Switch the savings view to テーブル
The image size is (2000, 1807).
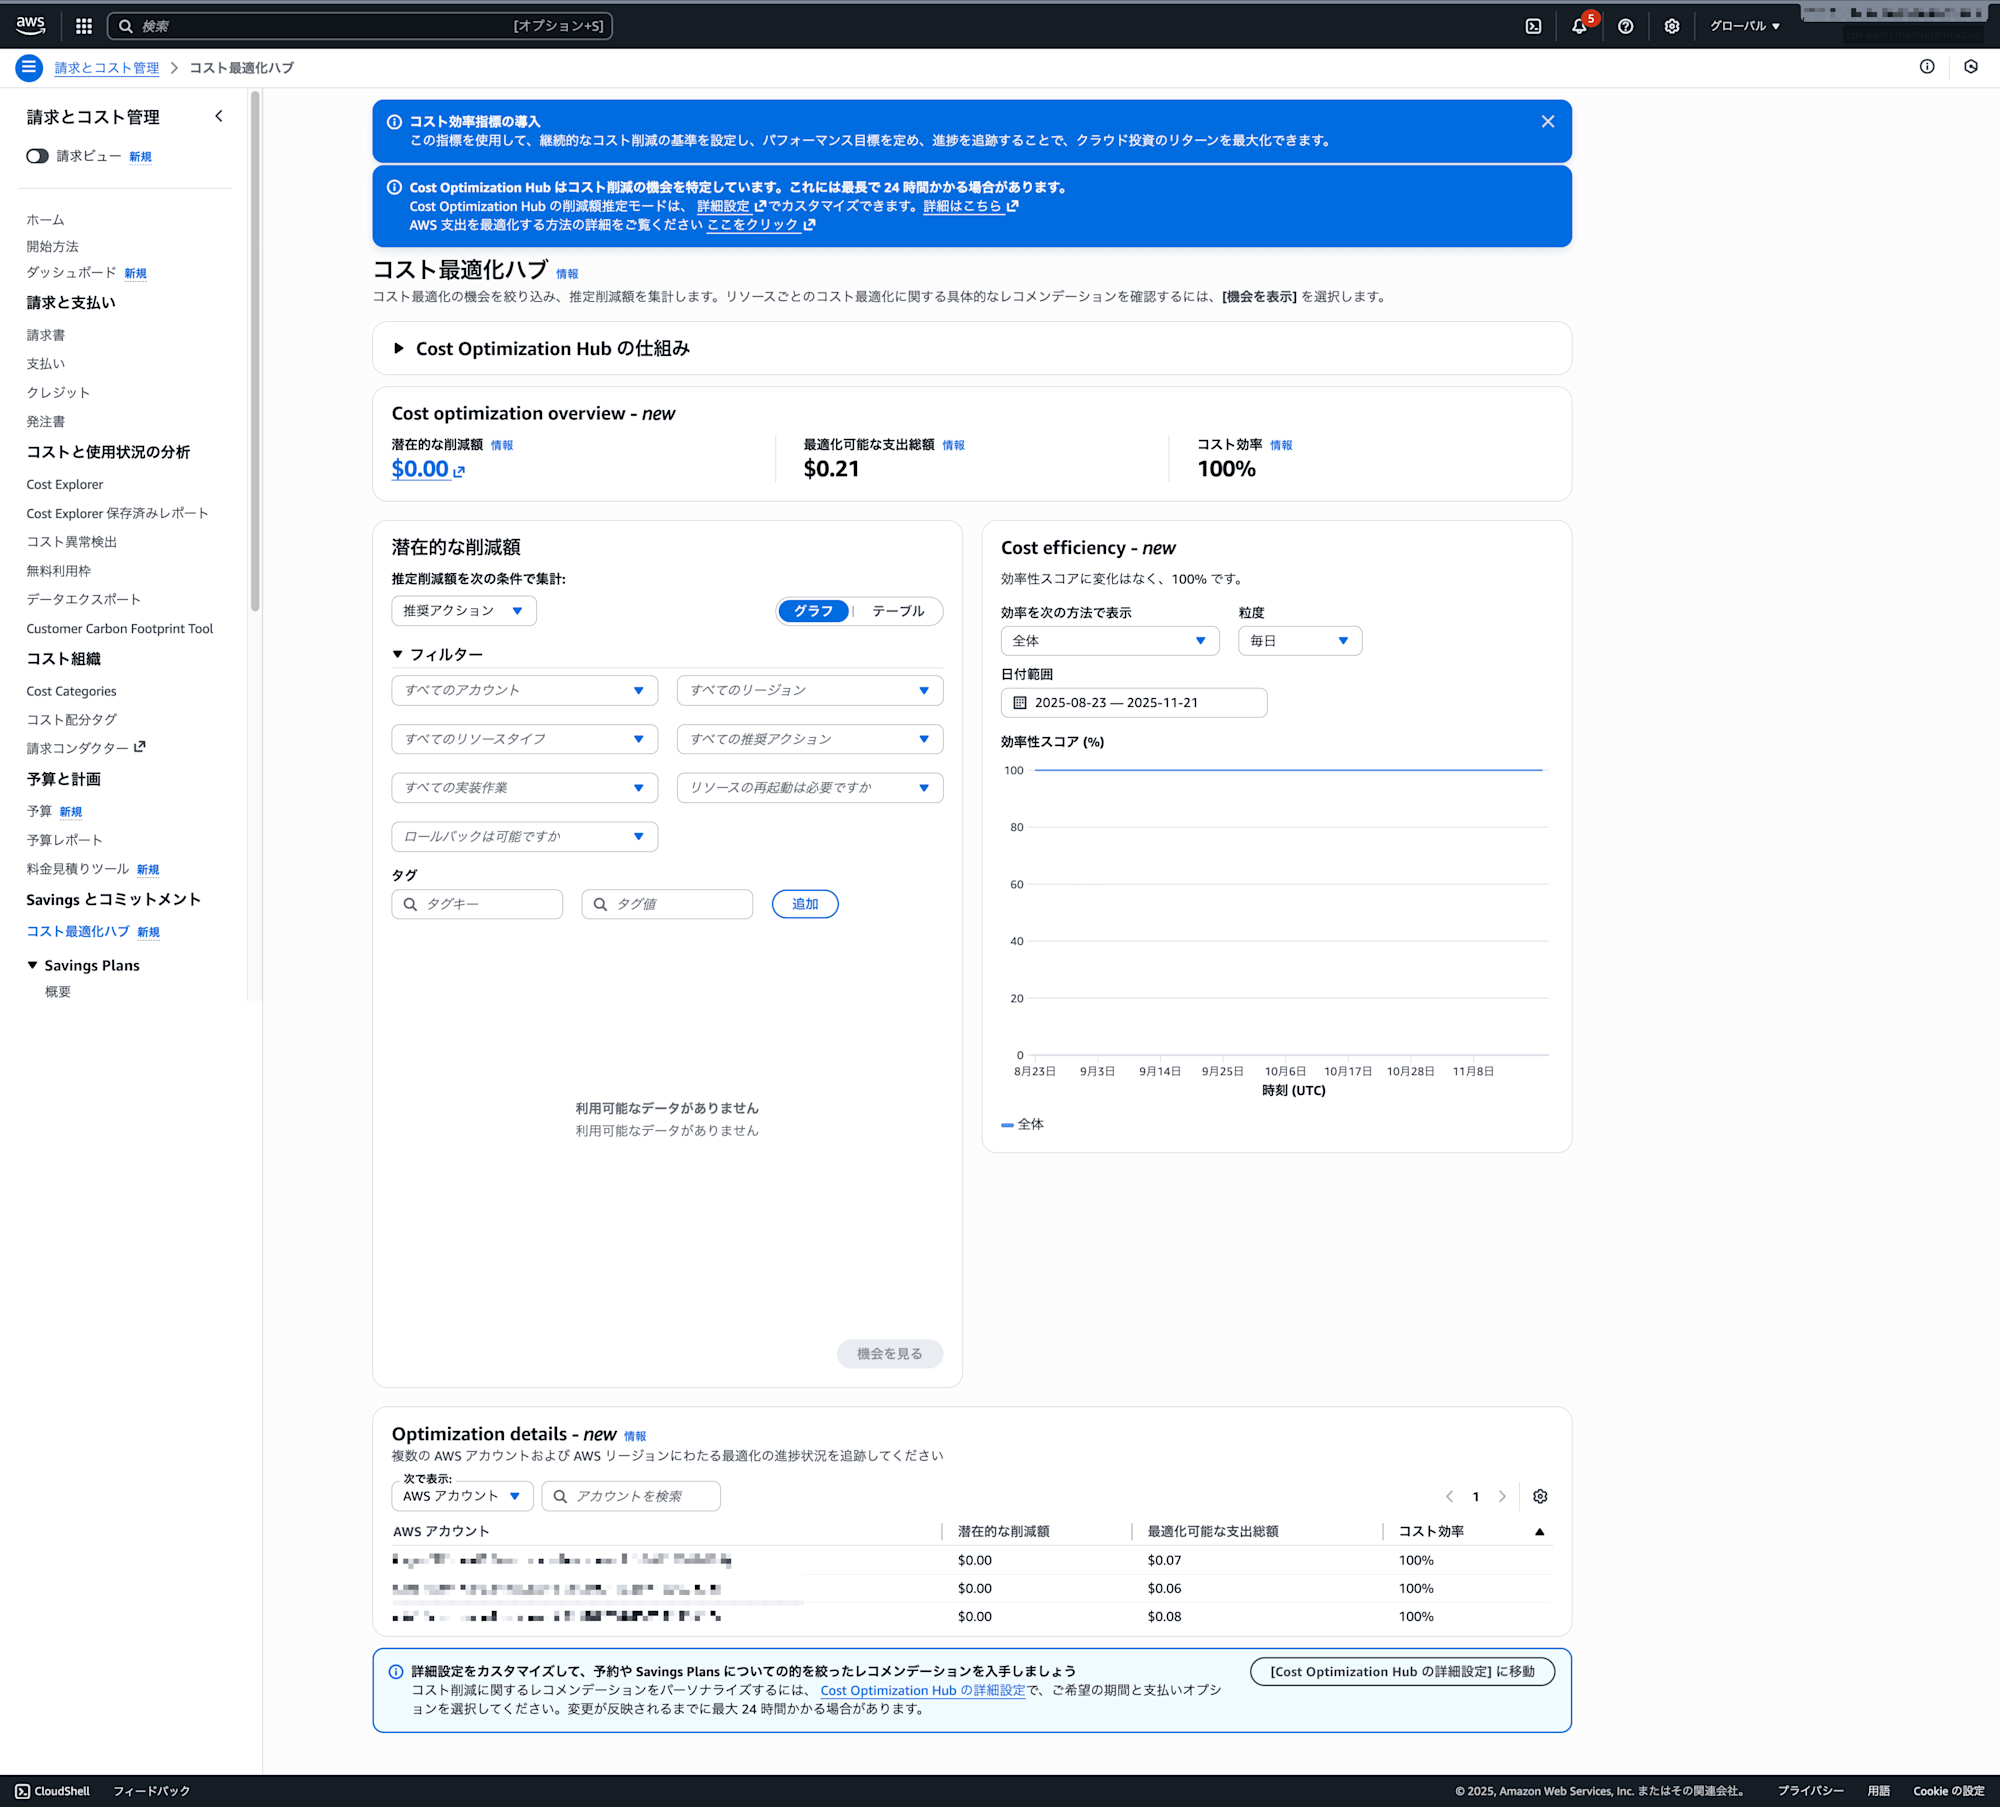(897, 611)
